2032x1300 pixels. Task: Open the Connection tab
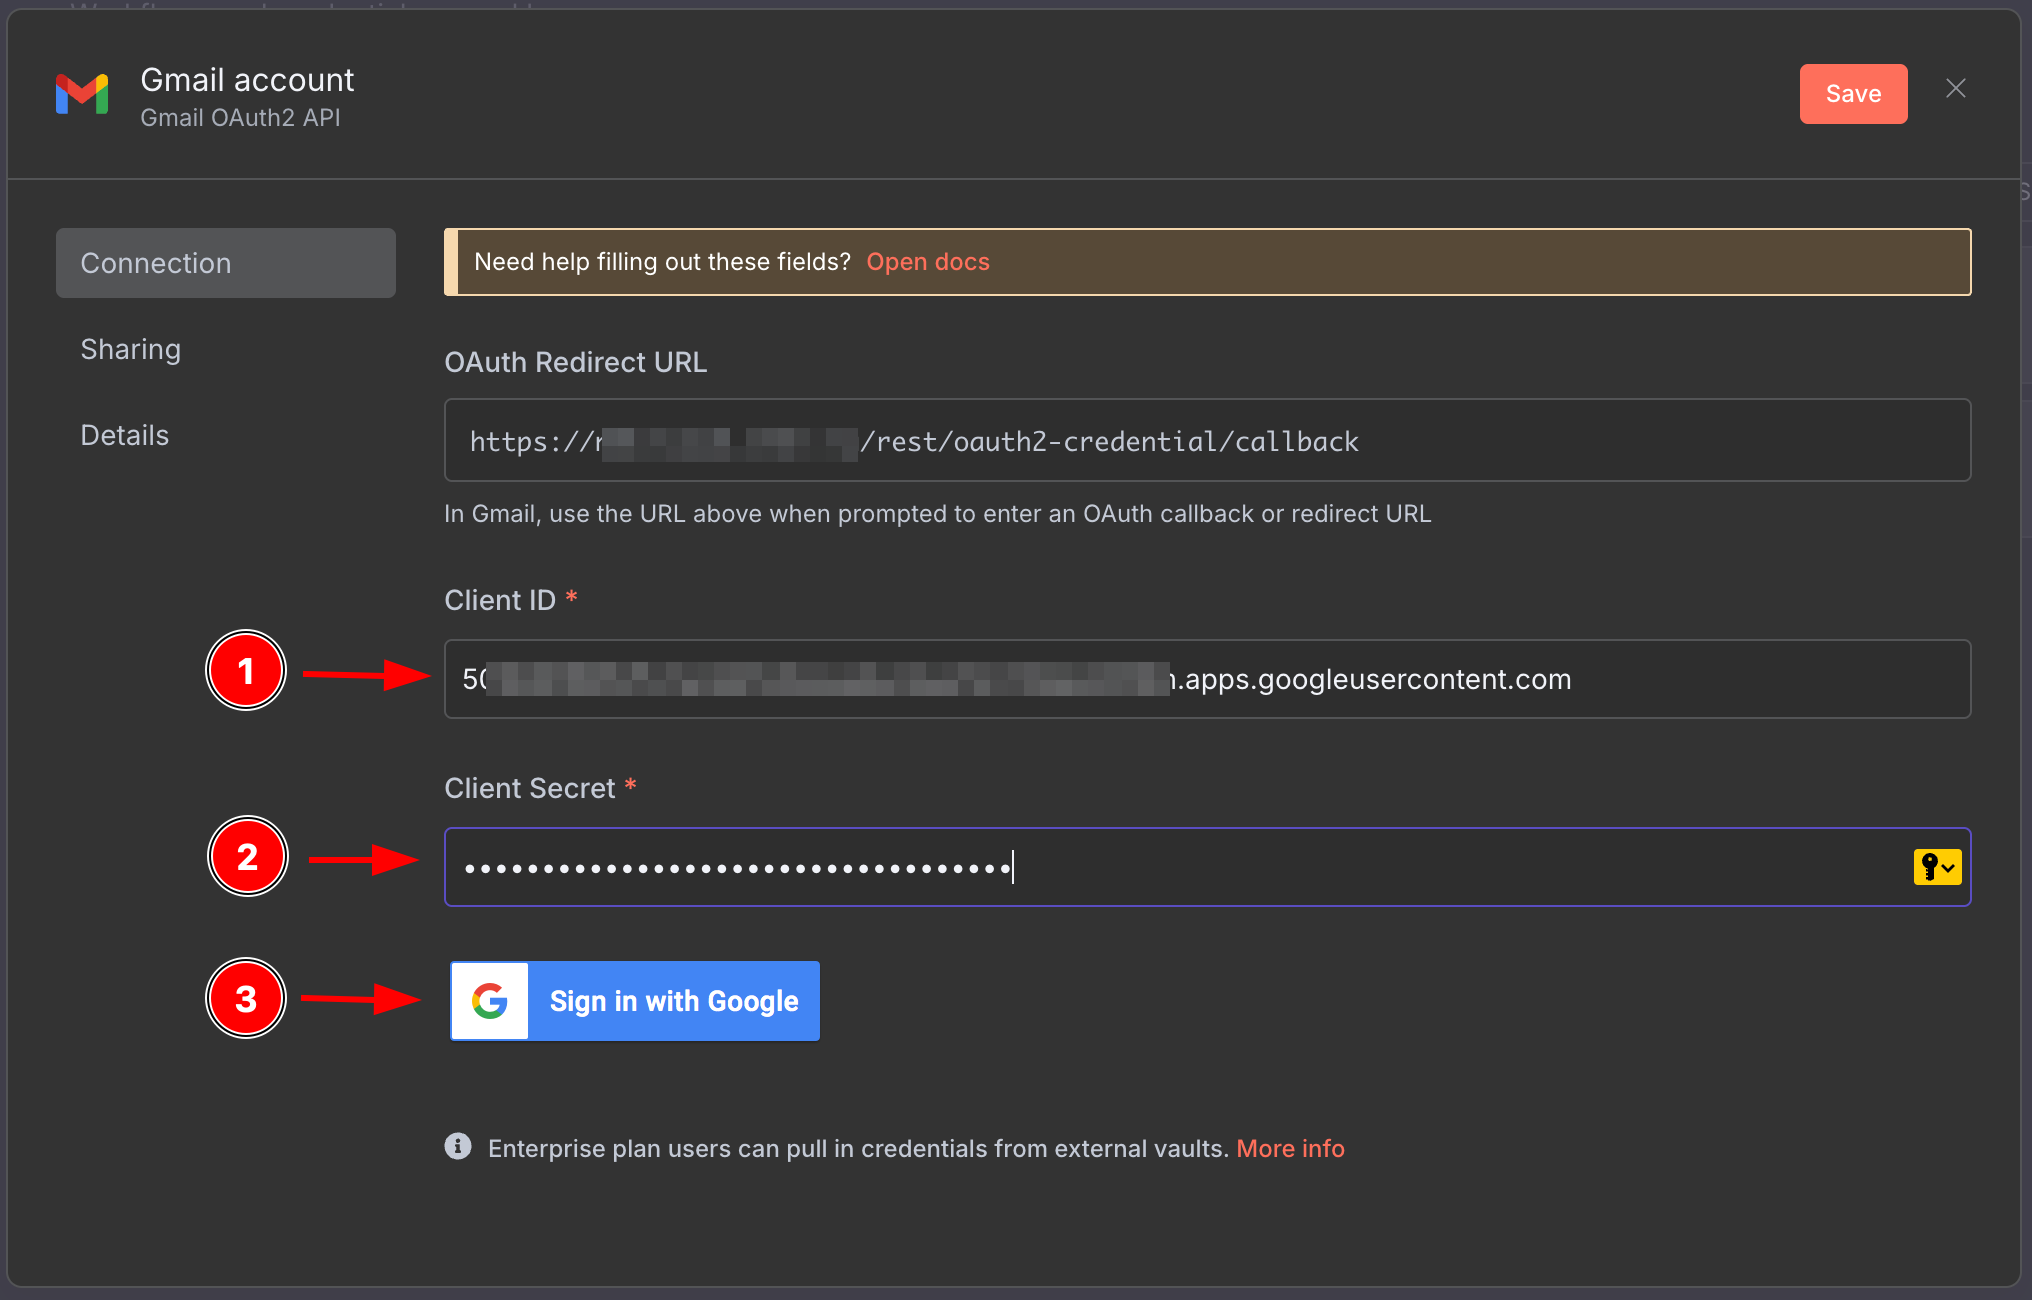(x=226, y=263)
